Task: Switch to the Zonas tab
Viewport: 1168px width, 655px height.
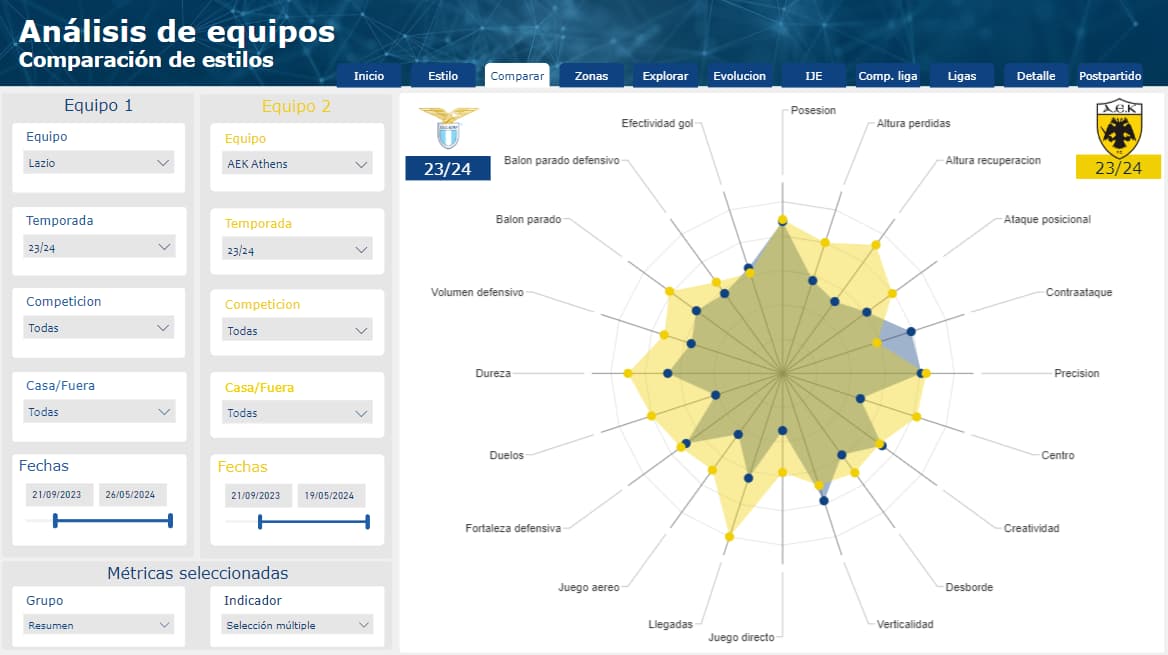Action: click(591, 76)
